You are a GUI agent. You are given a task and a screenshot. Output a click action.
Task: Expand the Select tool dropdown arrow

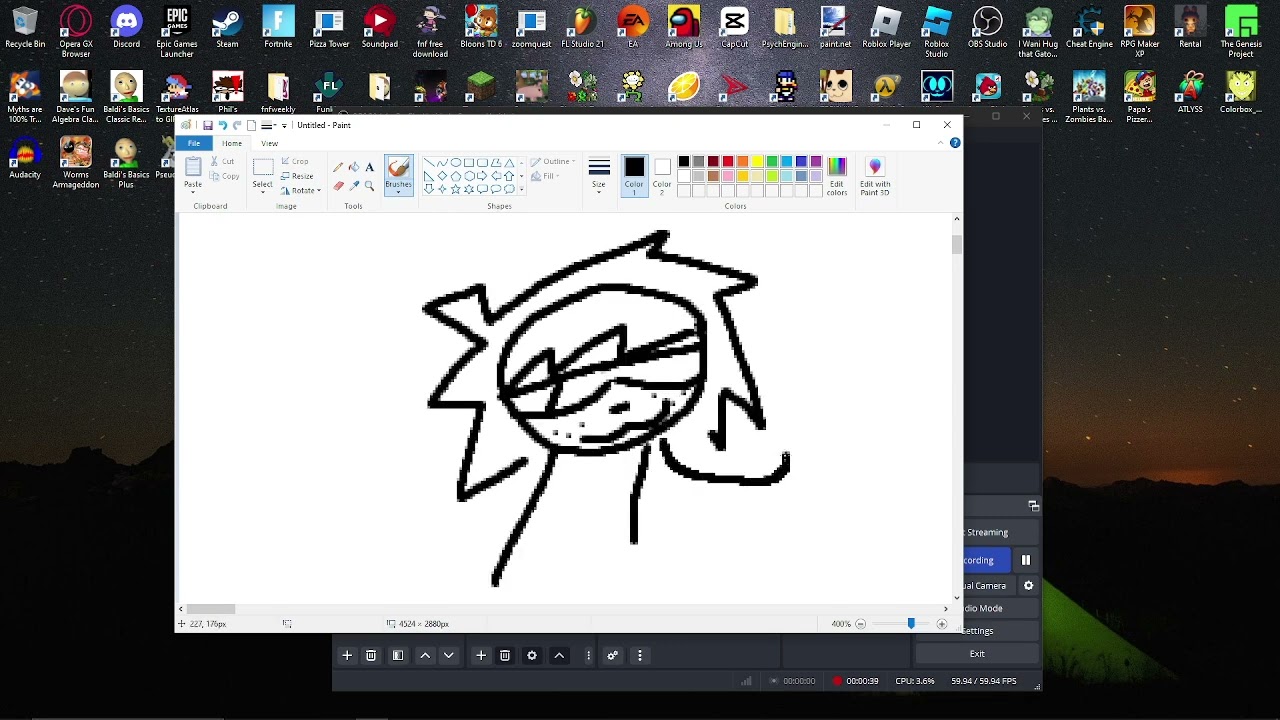click(x=263, y=190)
